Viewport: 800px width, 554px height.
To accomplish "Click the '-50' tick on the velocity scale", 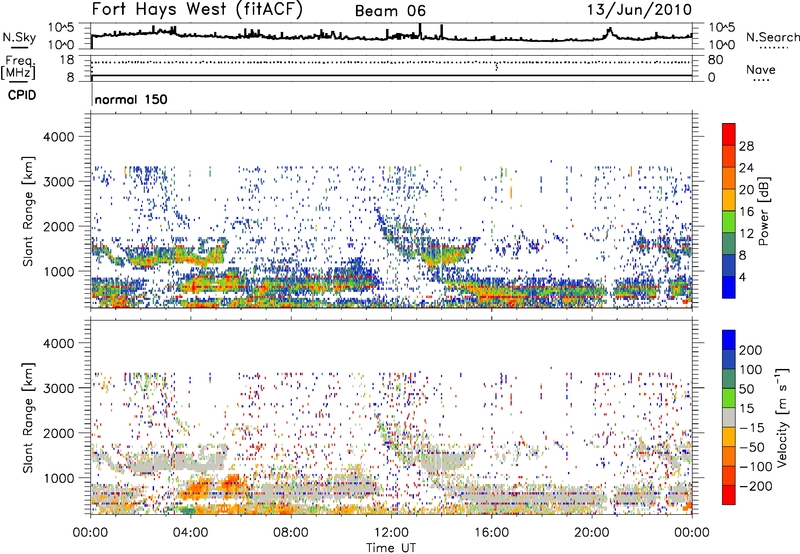I will pyautogui.click(x=750, y=447).
